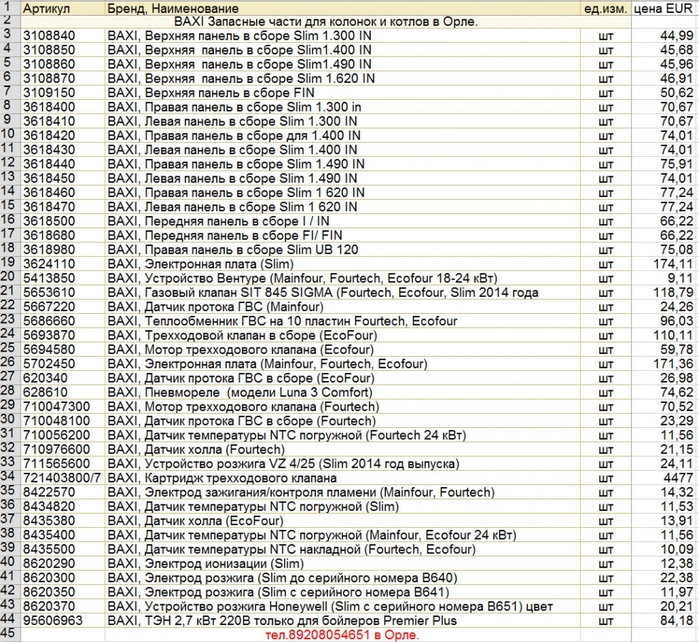This screenshot has width=699, height=642.
Task: Select article cell 8620370
Action: 63,606
